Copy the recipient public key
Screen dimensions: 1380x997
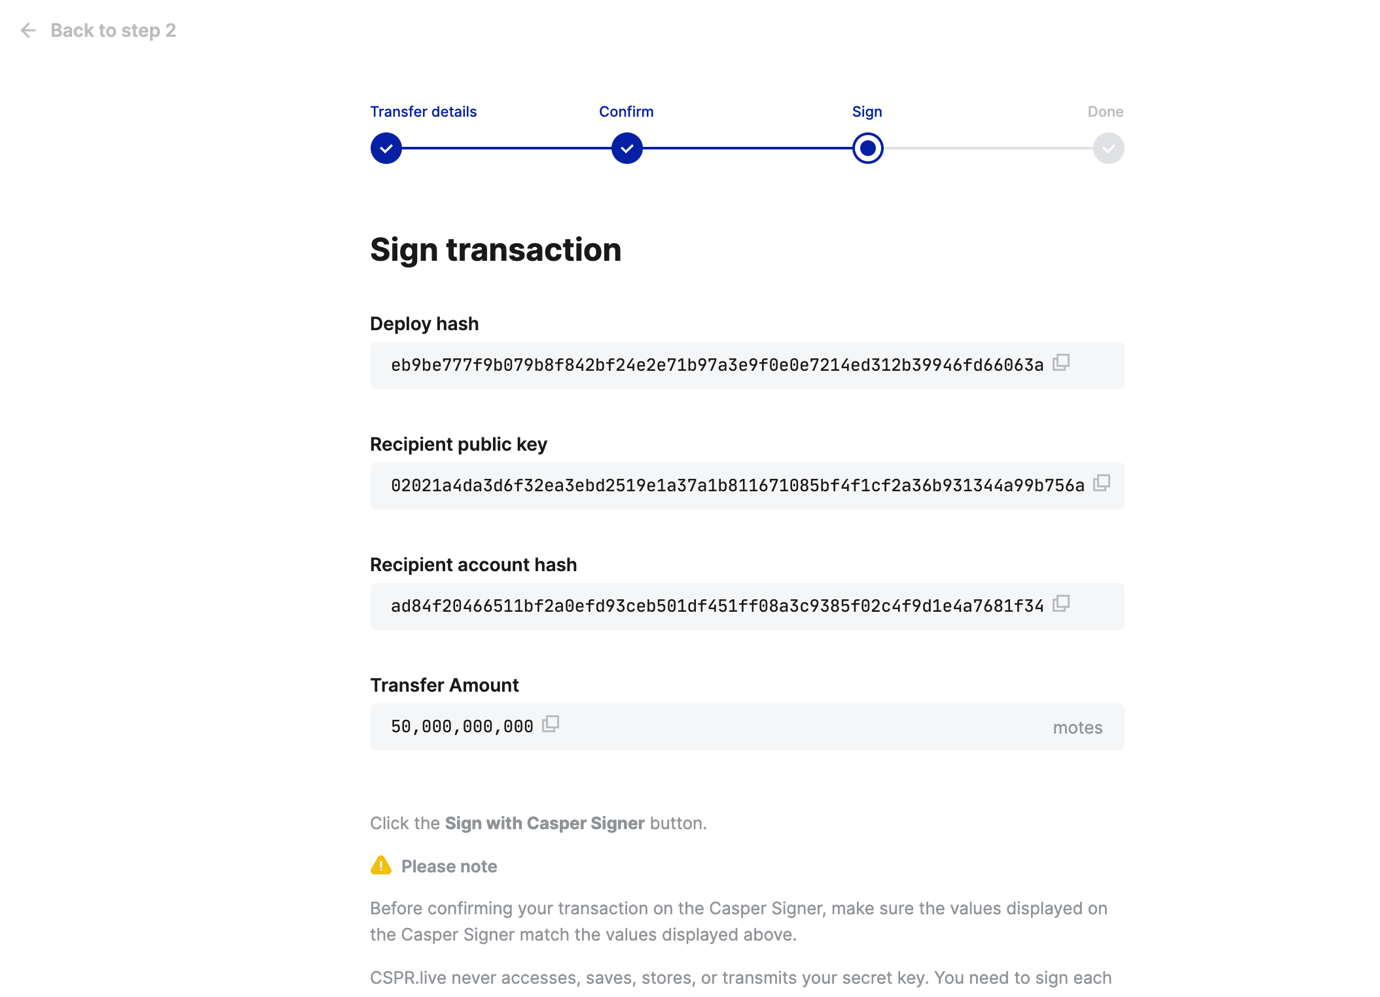pyautogui.click(x=1101, y=483)
